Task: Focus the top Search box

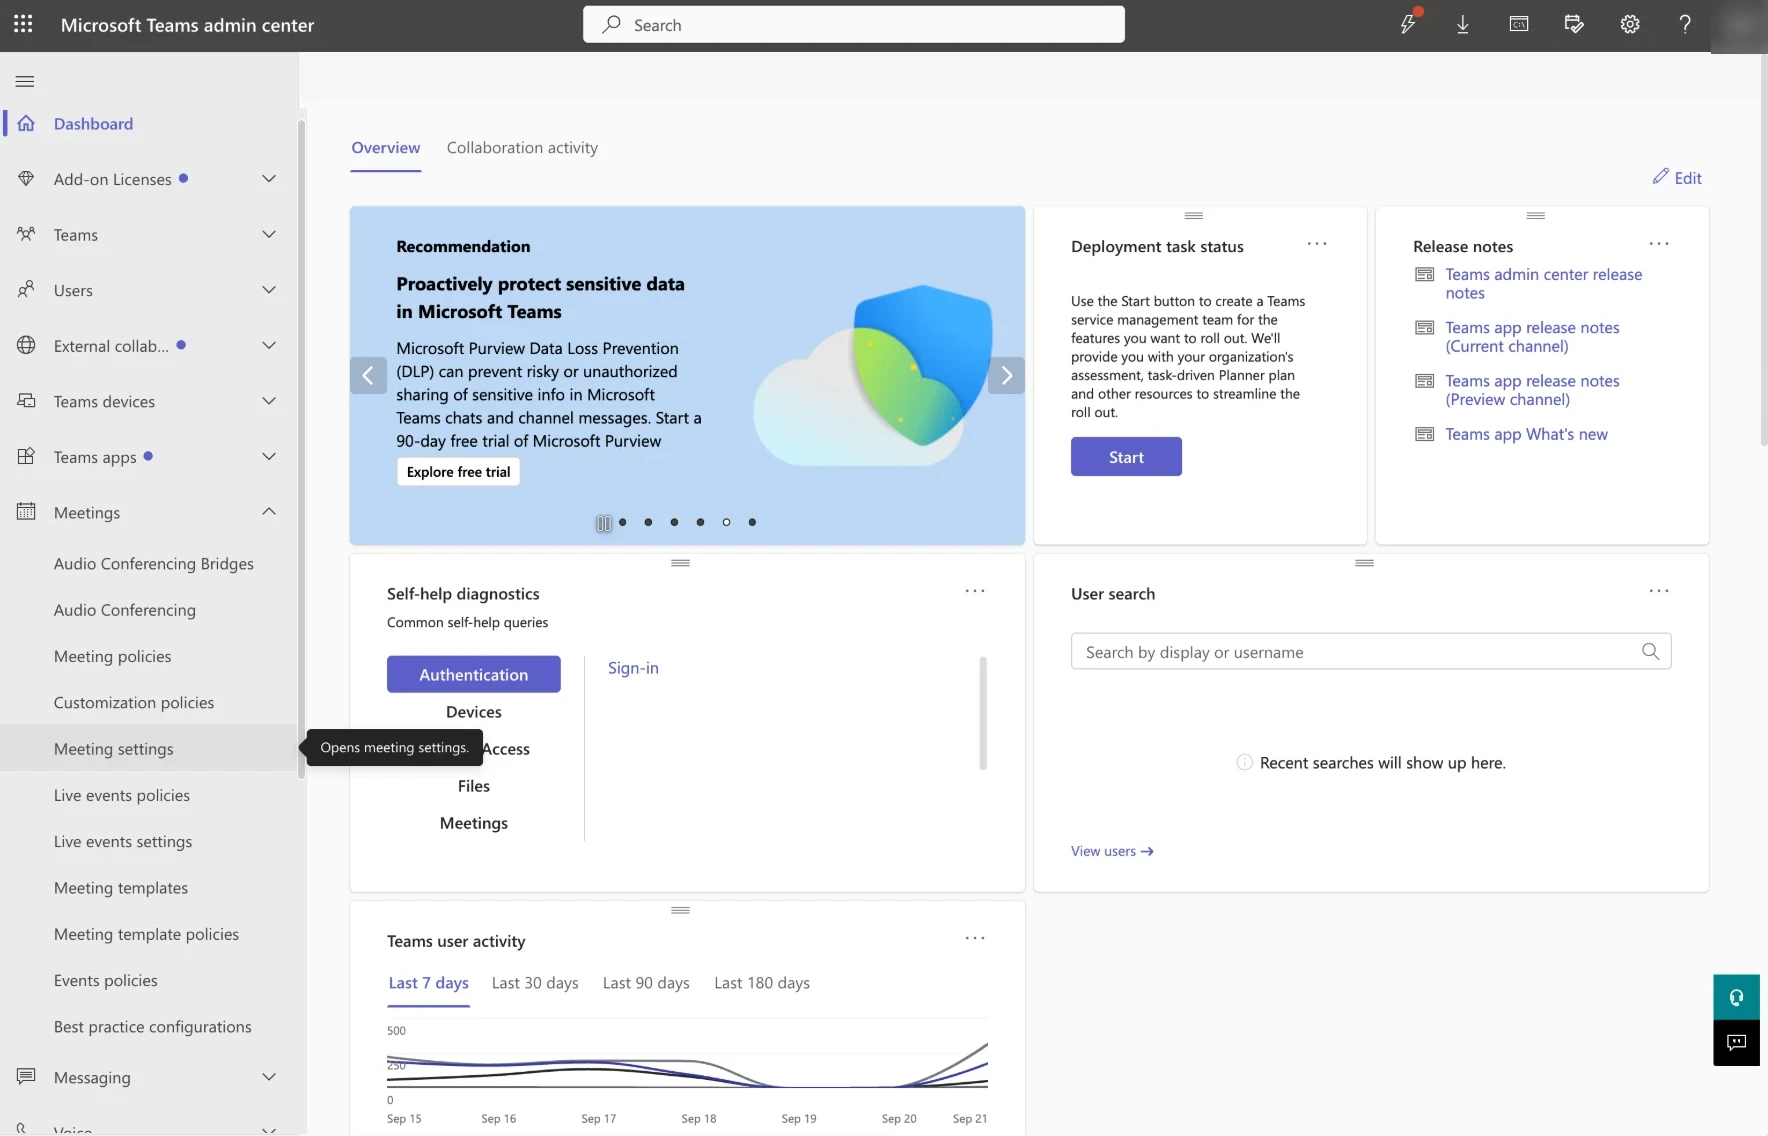Action: tap(854, 24)
